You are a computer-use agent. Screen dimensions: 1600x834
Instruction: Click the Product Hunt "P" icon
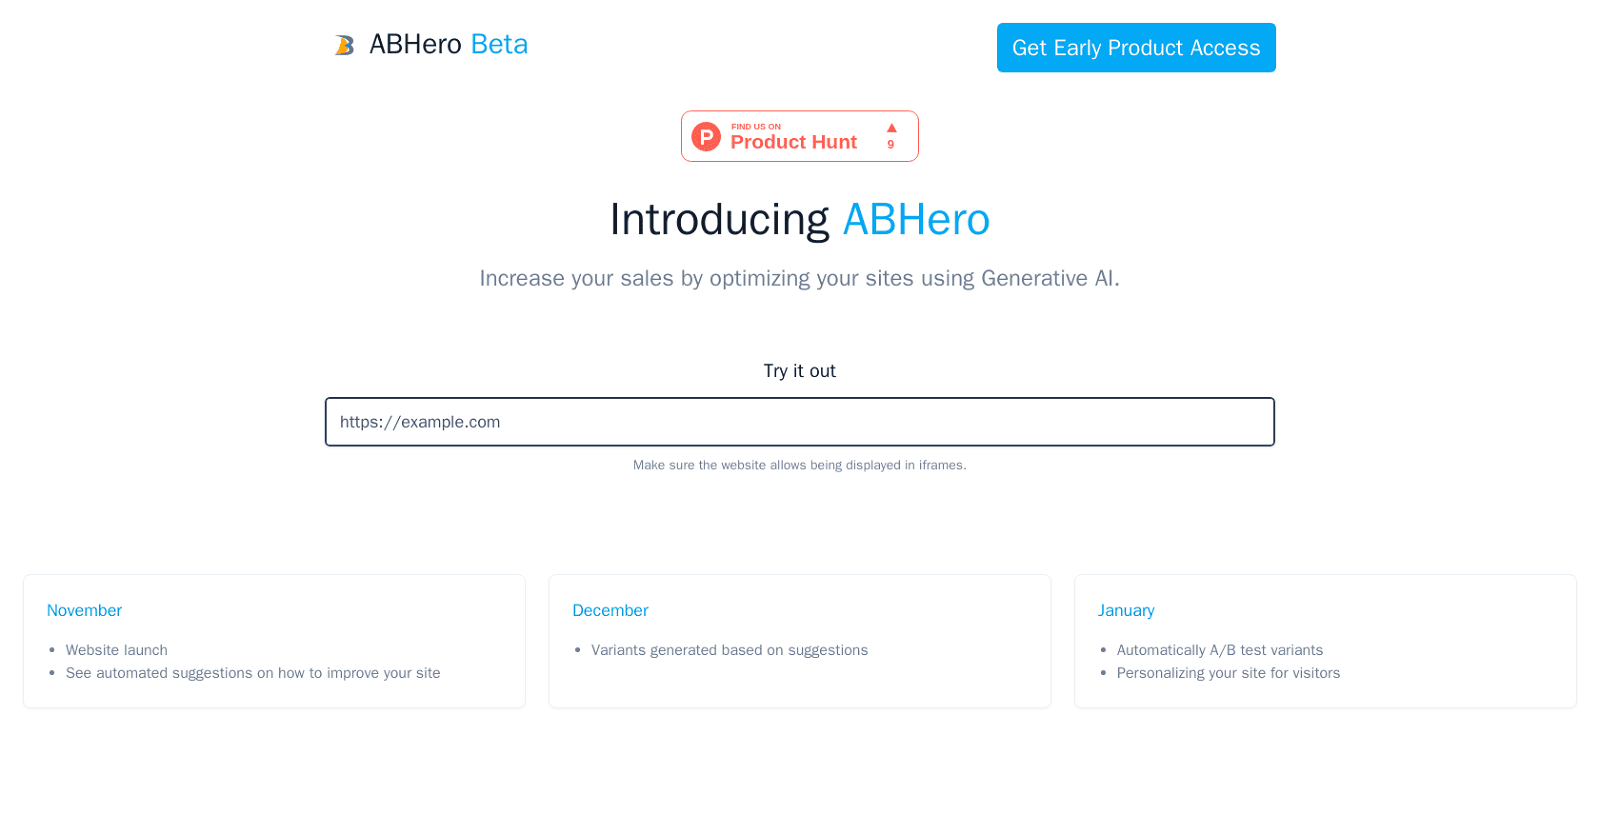coord(706,136)
